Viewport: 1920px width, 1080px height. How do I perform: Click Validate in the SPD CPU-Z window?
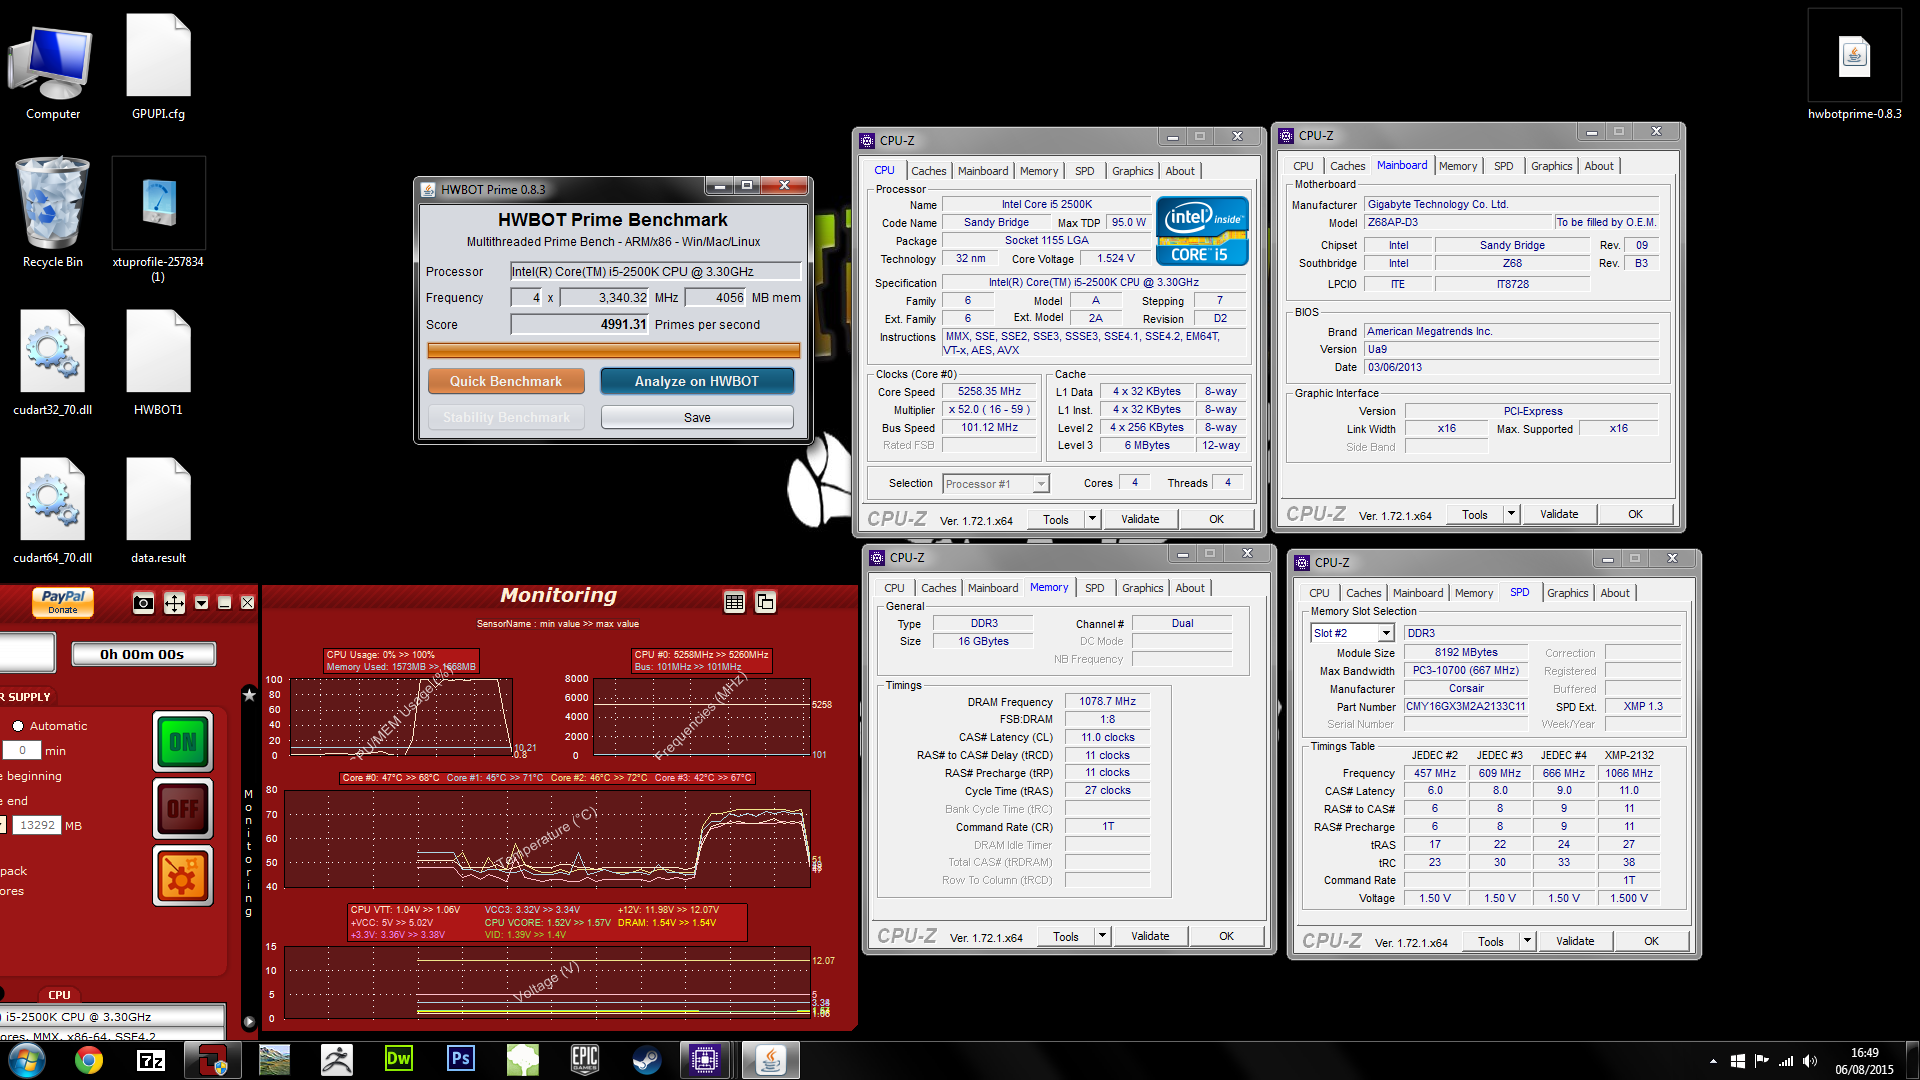point(1575,941)
